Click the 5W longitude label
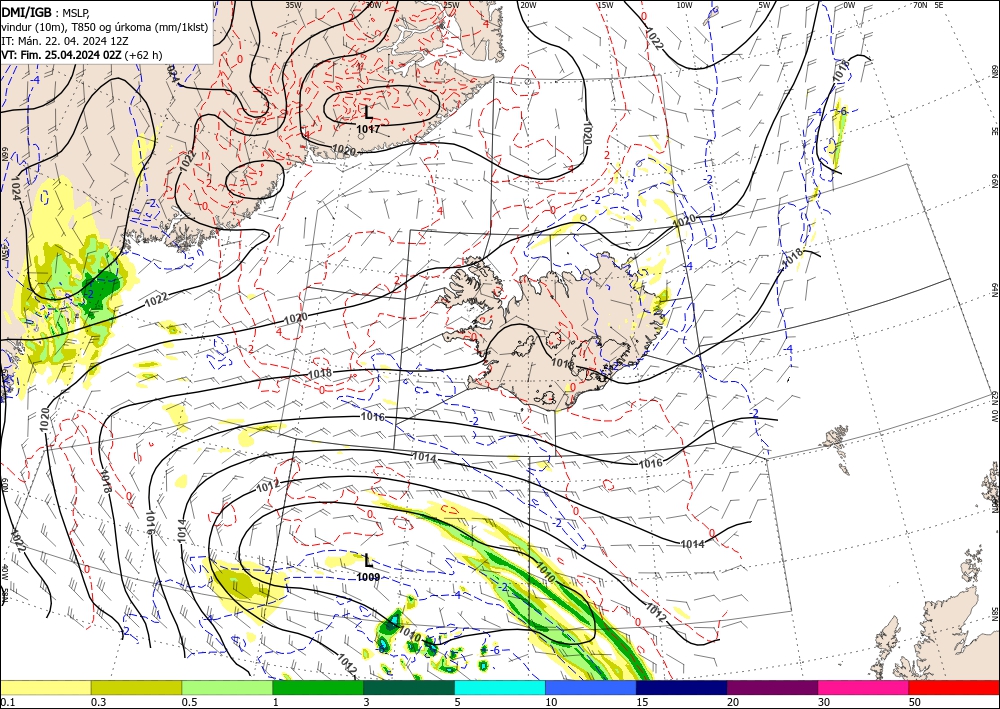The width and height of the screenshot is (1000, 709). click(x=765, y=5)
